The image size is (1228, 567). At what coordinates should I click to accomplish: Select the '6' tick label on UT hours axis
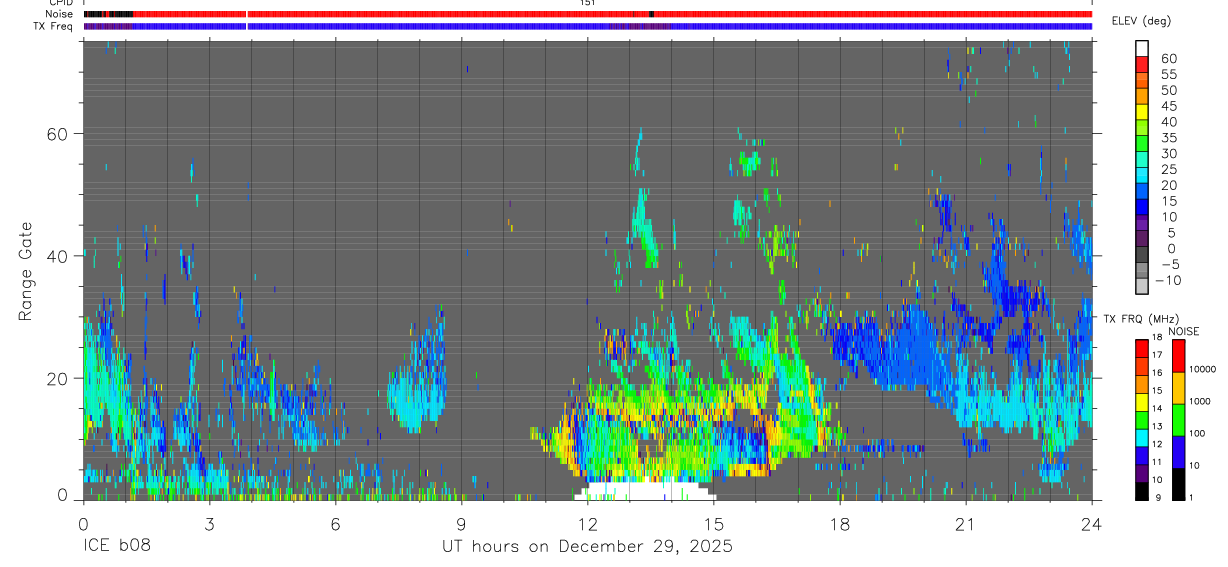(335, 525)
